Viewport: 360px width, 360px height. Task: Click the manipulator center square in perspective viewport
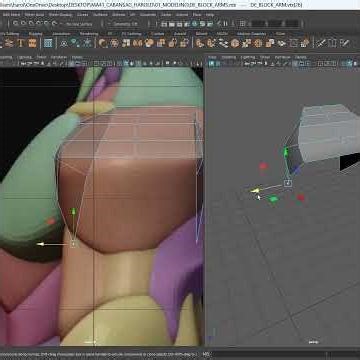point(288,183)
